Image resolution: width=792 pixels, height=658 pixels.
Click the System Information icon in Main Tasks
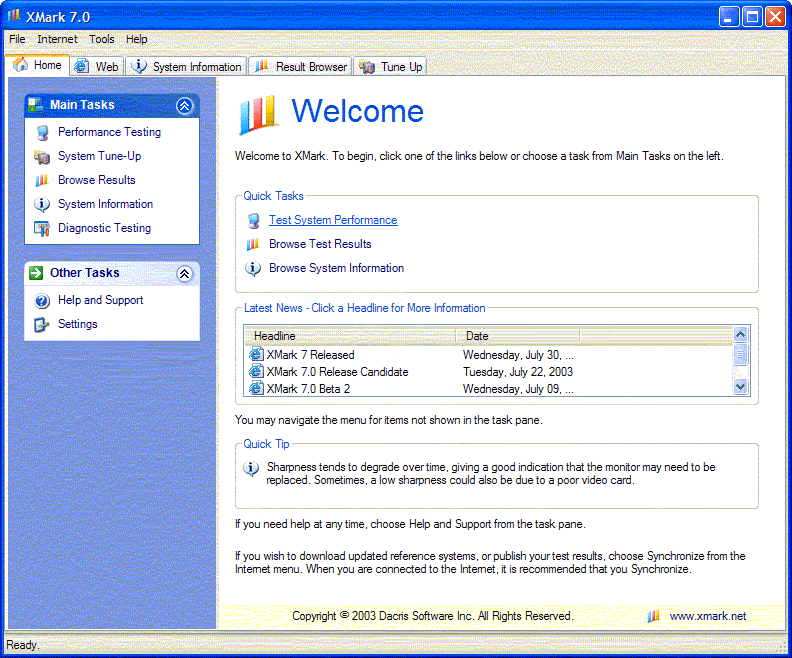click(42, 205)
